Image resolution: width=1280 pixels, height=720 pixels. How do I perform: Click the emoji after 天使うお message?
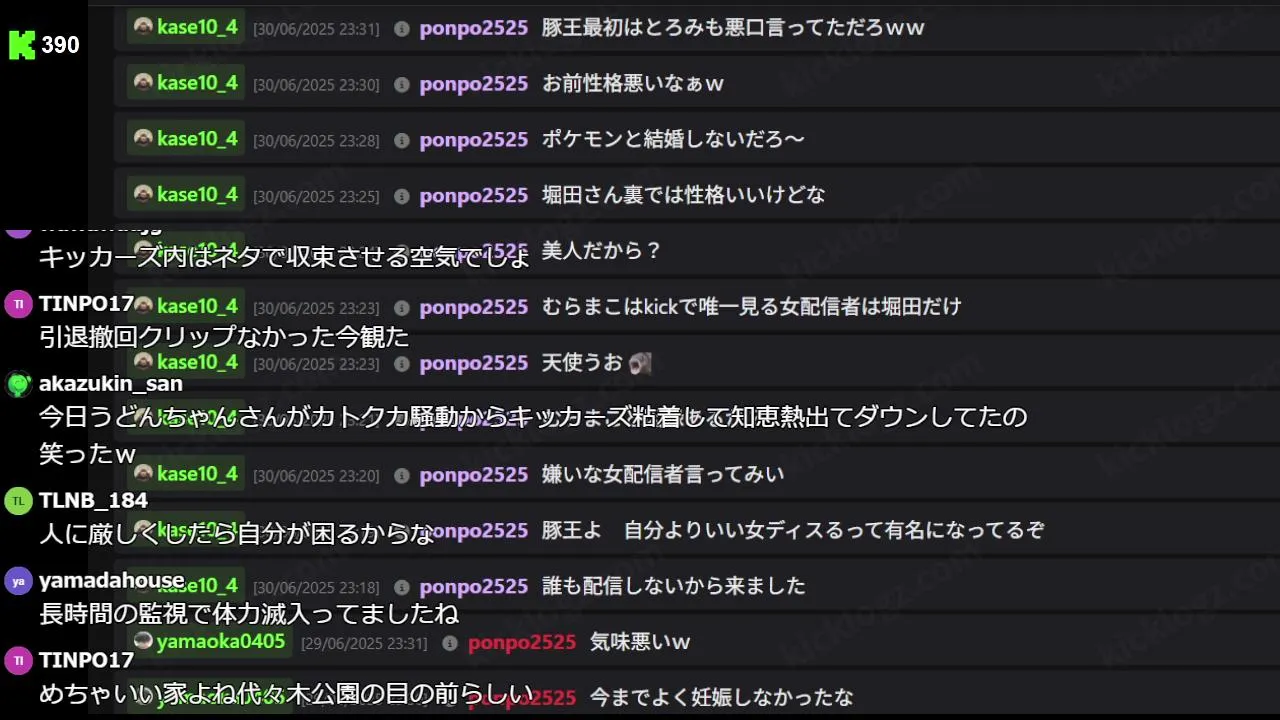[x=641, y=363]
